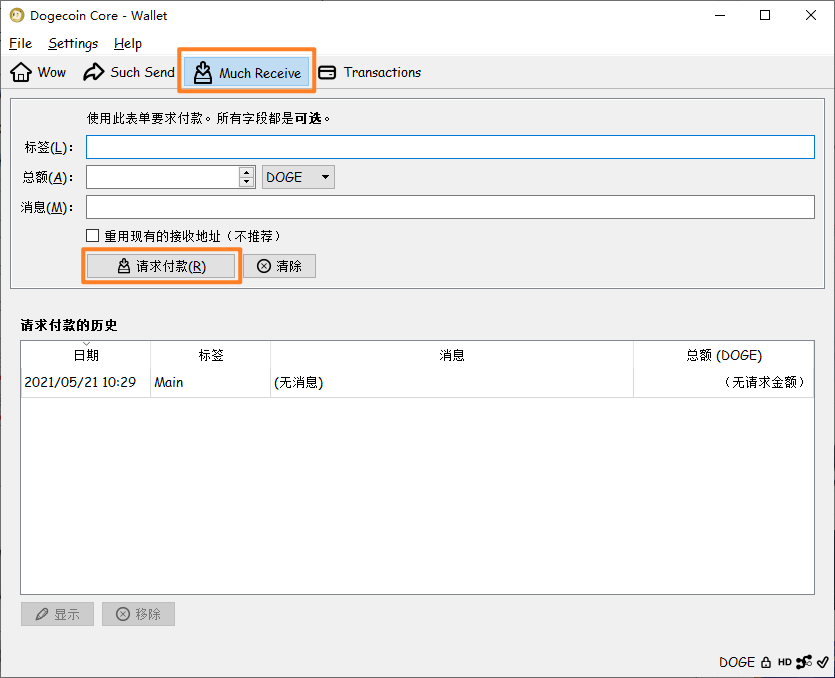Focus the 标签(L) label input field
This screenshot has height=678, width=835.
click(x=450, y=147)
